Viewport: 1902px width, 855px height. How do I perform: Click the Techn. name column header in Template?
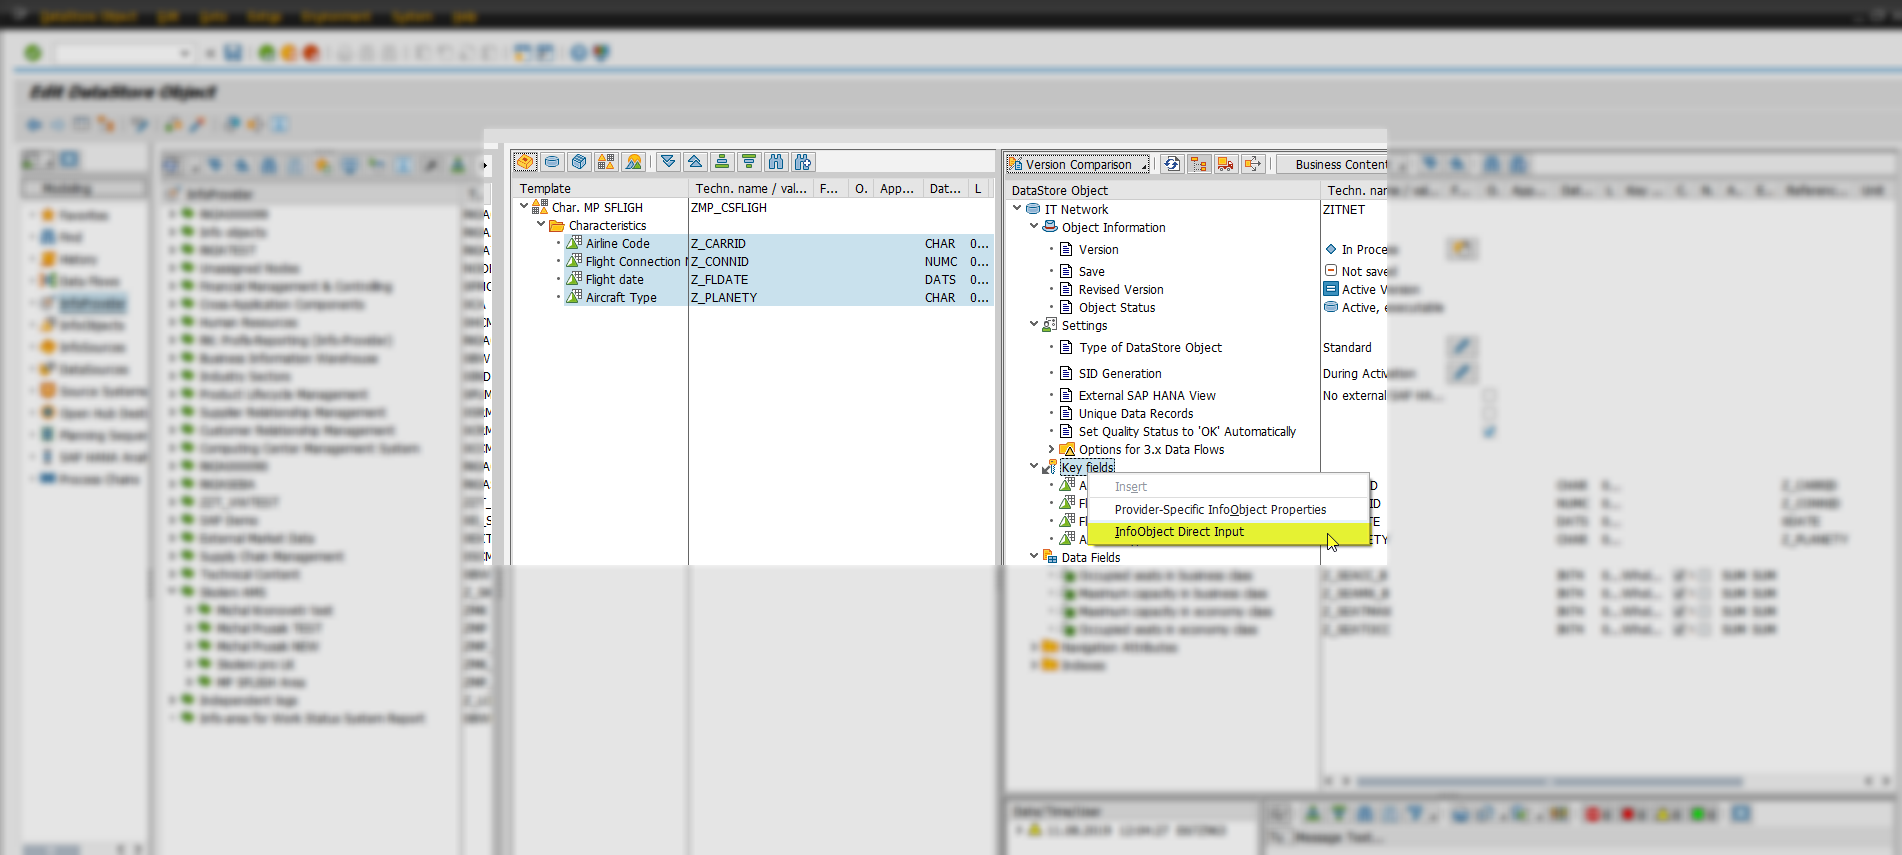point(750,188)
